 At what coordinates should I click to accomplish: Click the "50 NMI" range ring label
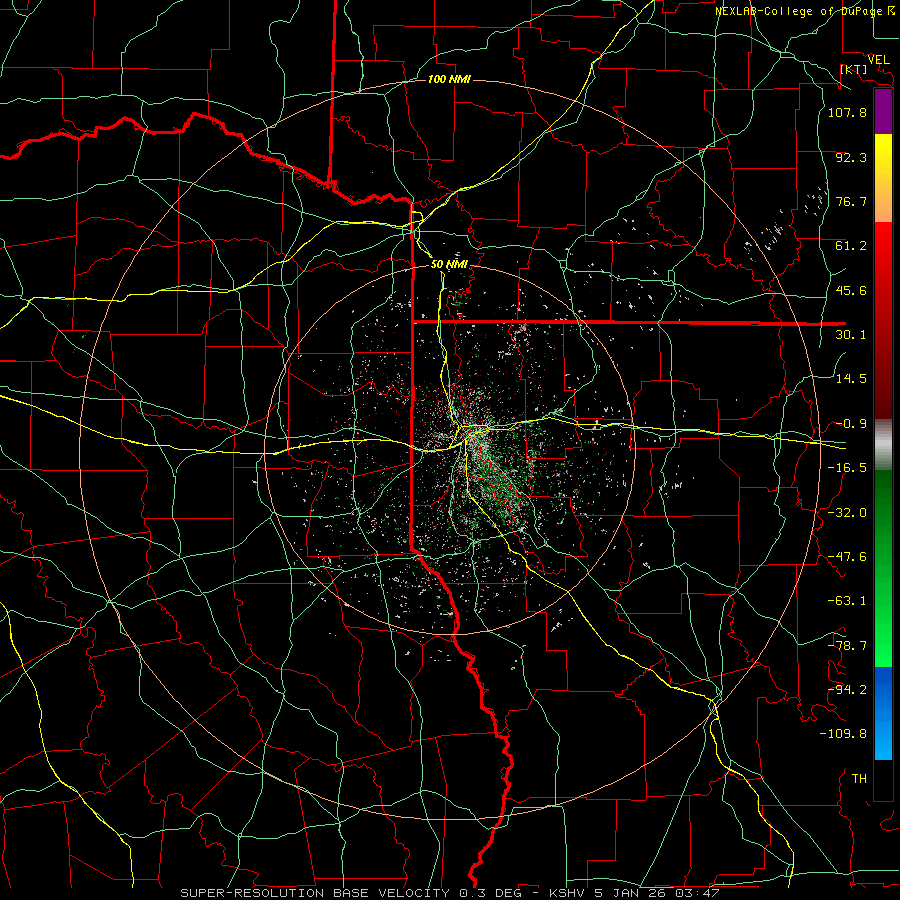click(449, 264)
